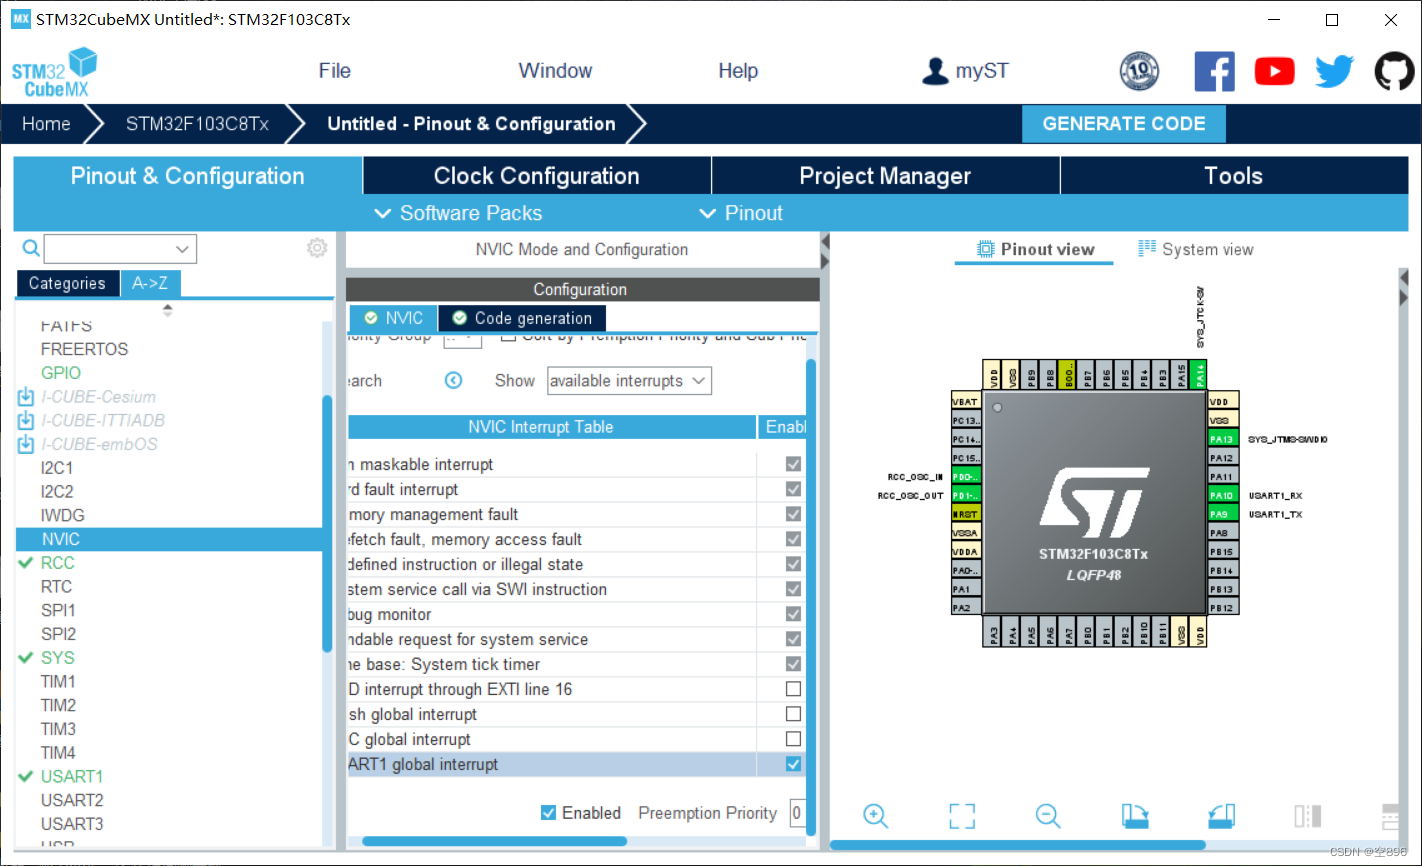1422x866 pixels.
Task: Disable USART1 global interrupt checkbox
Action: pyautogui.click(x=793, y=764)
